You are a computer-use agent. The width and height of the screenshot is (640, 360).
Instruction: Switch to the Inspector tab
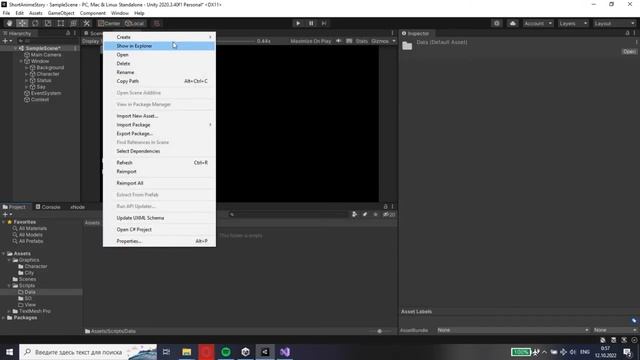(416, 33)
